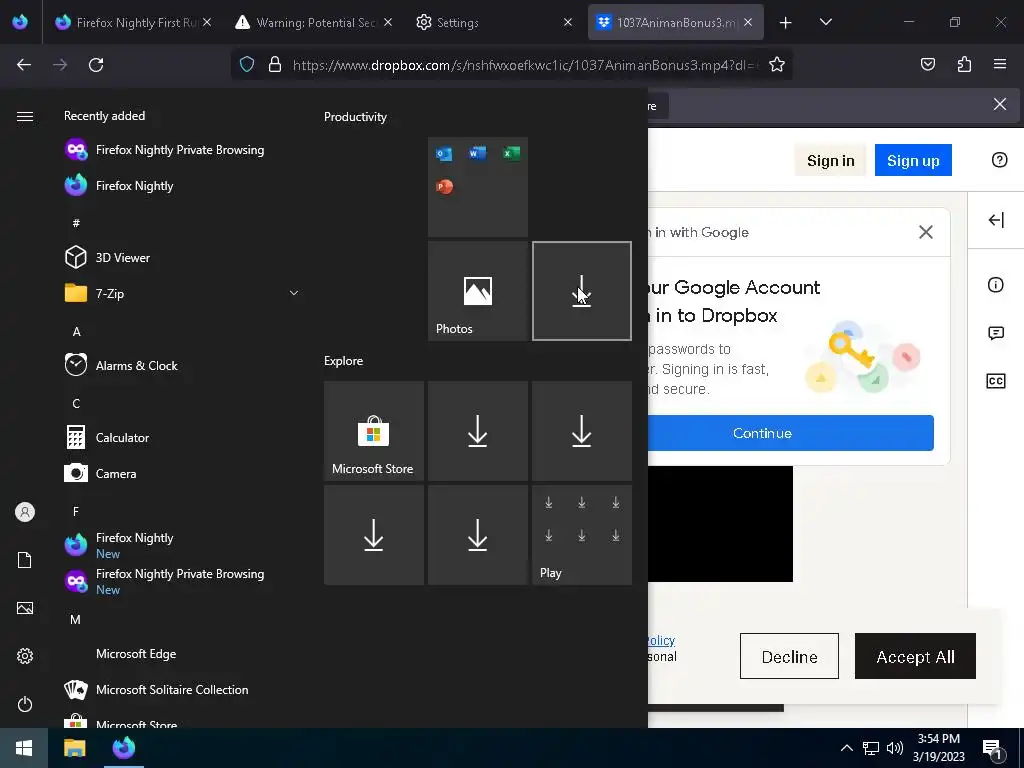This screenshot has width=1024, height=768.
Task: Open Firefox application menu
Action: click(1000, 64)
